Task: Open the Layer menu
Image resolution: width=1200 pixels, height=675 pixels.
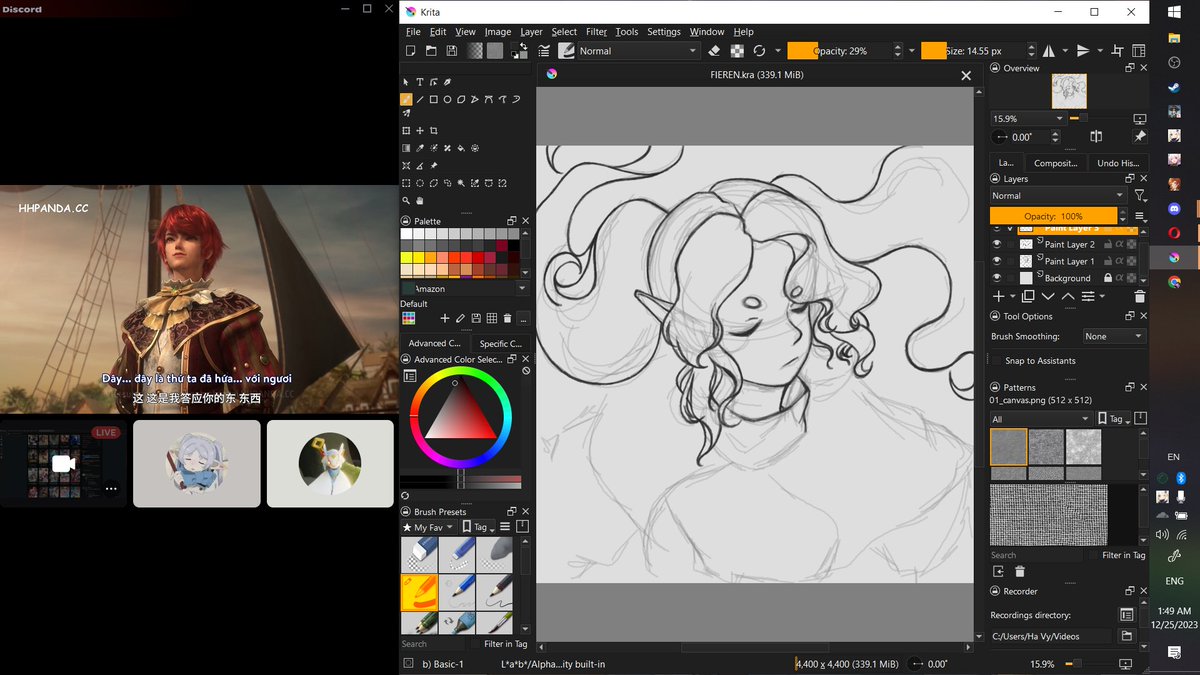Action: [x=531, y=32]
